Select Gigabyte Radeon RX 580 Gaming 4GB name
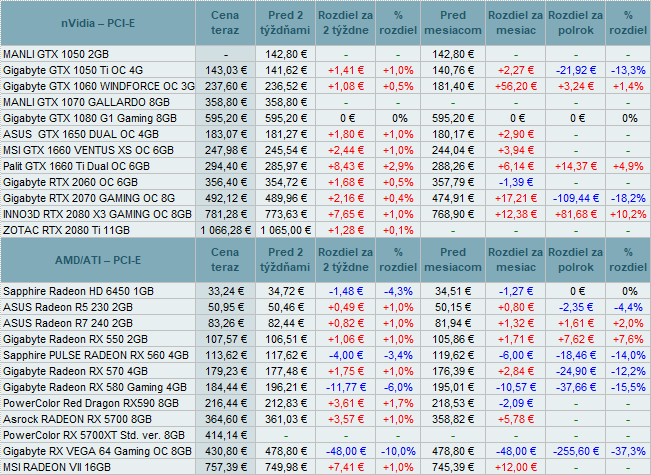Viewport: 651px width, 475px height. tap(95, 387)
